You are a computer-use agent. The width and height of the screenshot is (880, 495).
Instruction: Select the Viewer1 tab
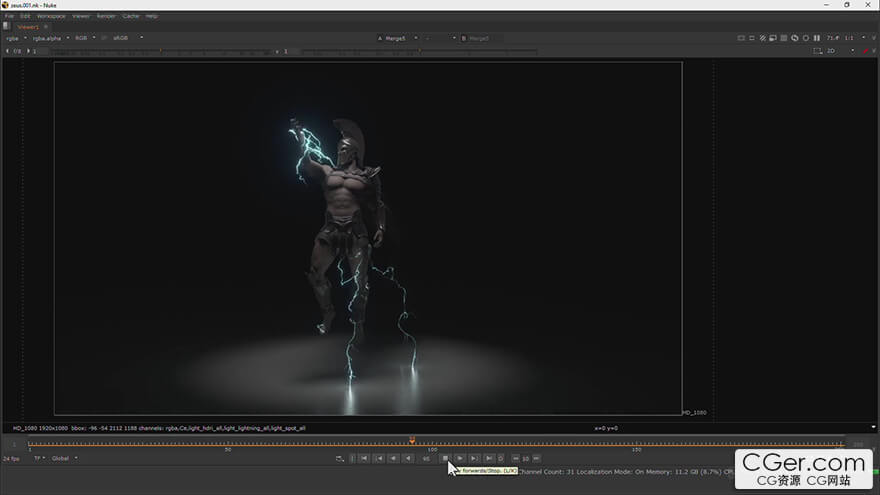[x=28, y=27]
